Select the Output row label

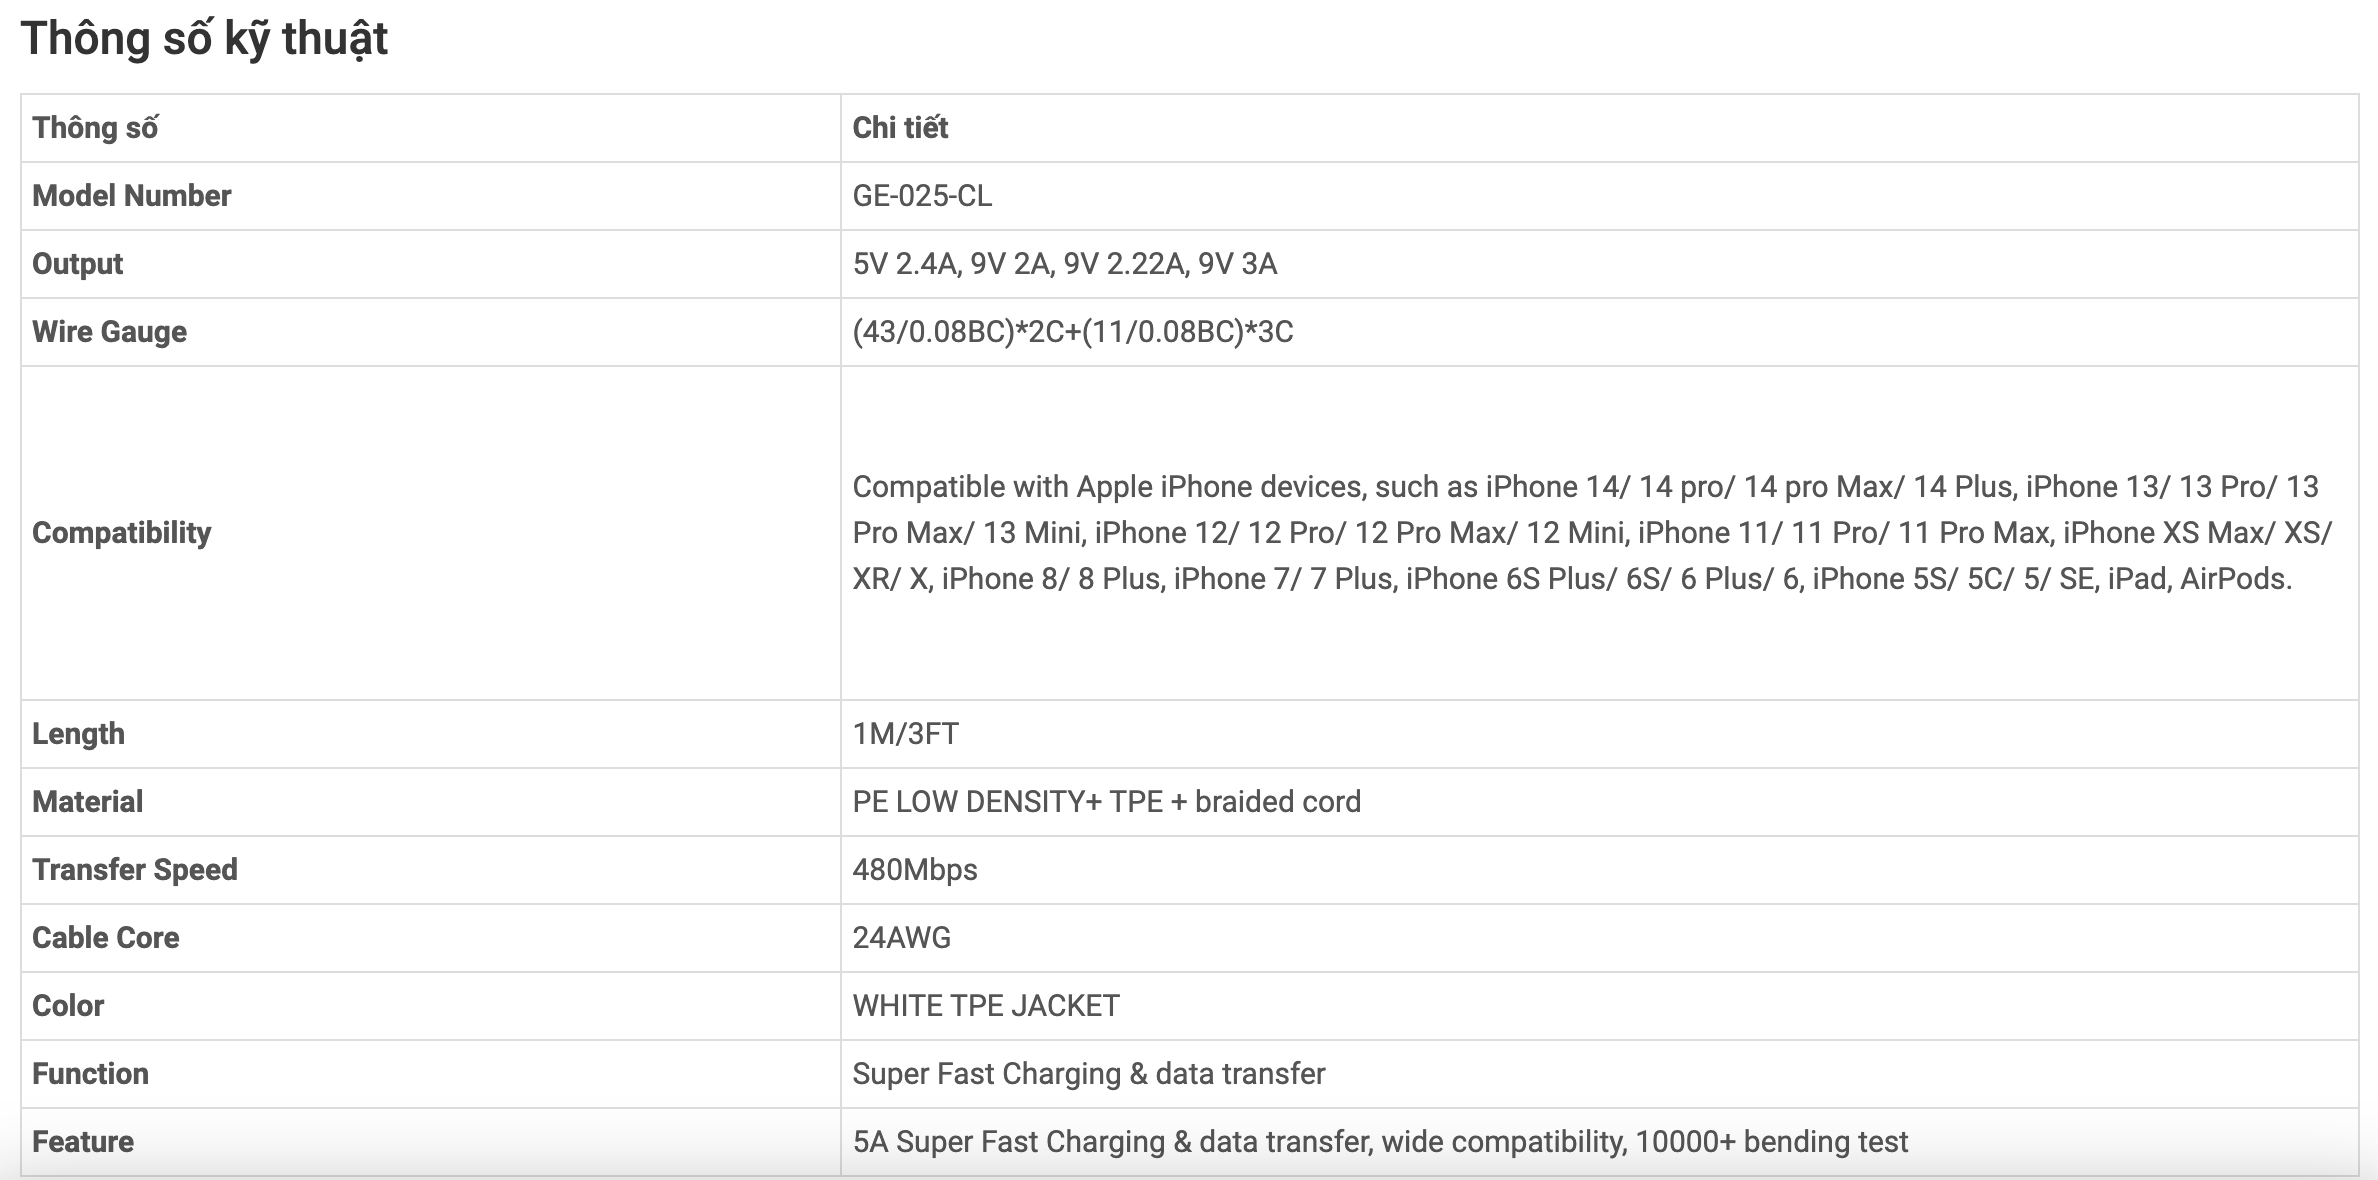point(78,264)
